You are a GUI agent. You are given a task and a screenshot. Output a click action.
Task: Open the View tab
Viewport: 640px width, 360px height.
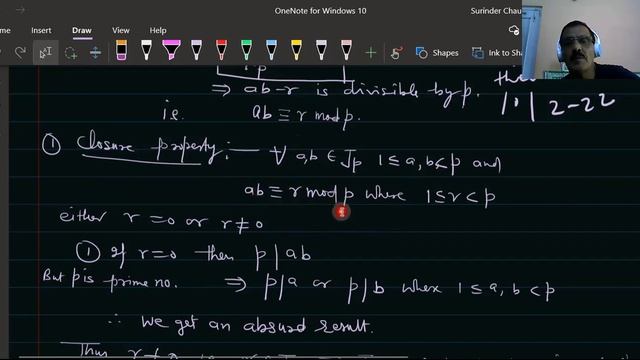pyautogui.click(x=120, y=30)
